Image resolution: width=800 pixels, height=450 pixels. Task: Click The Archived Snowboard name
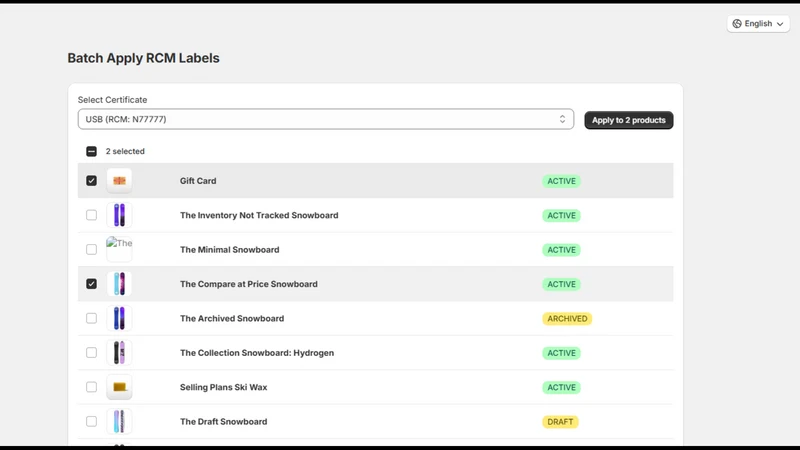tap(232, 318)
